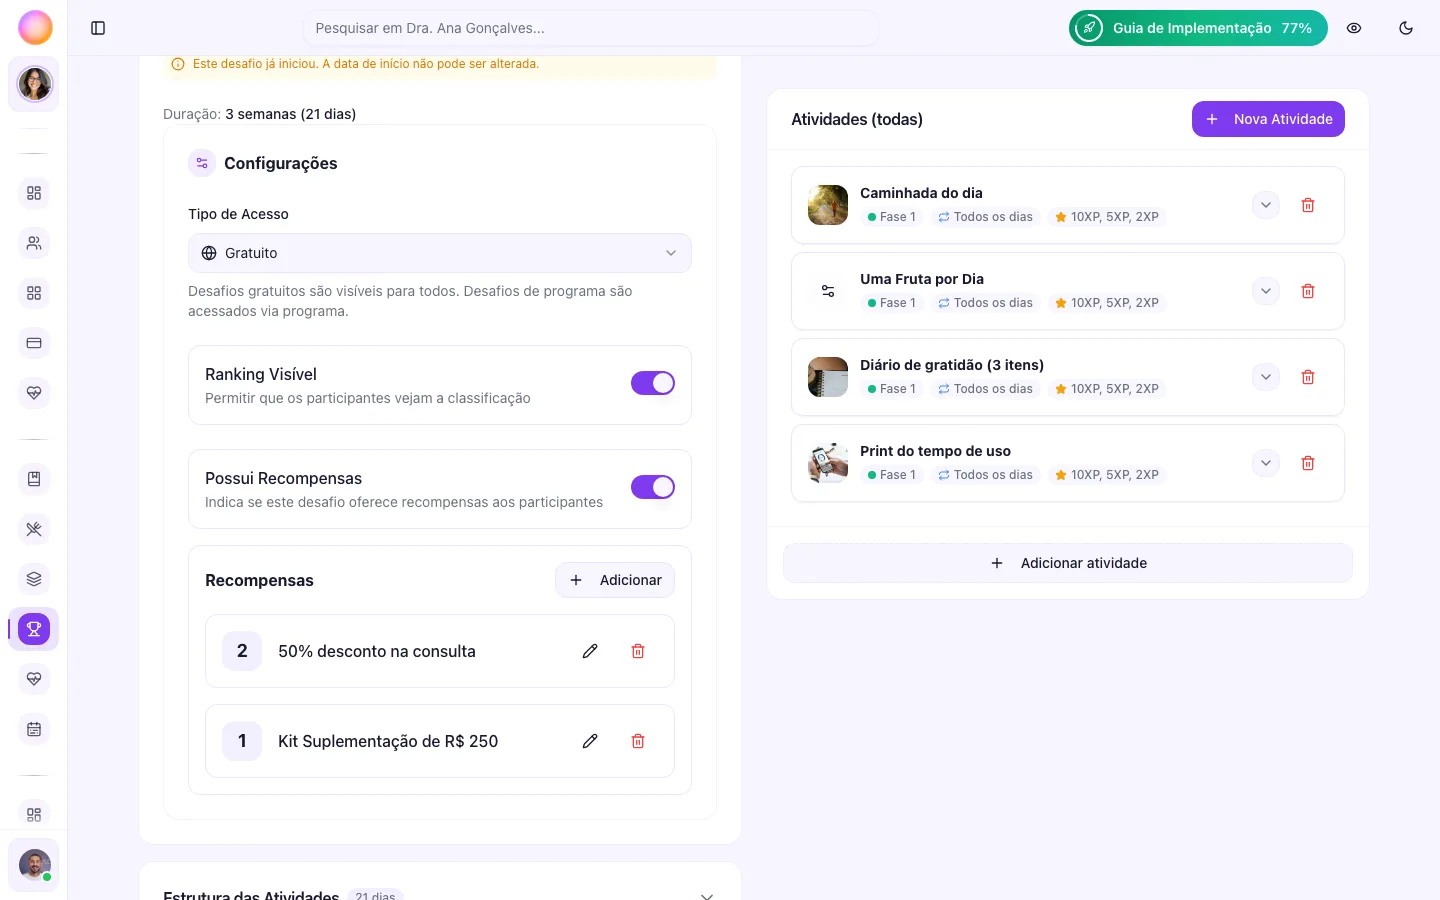Click the Print do tempo de uso thumbnail
The height and width of the screenshot is (900, 1440).
828,463
